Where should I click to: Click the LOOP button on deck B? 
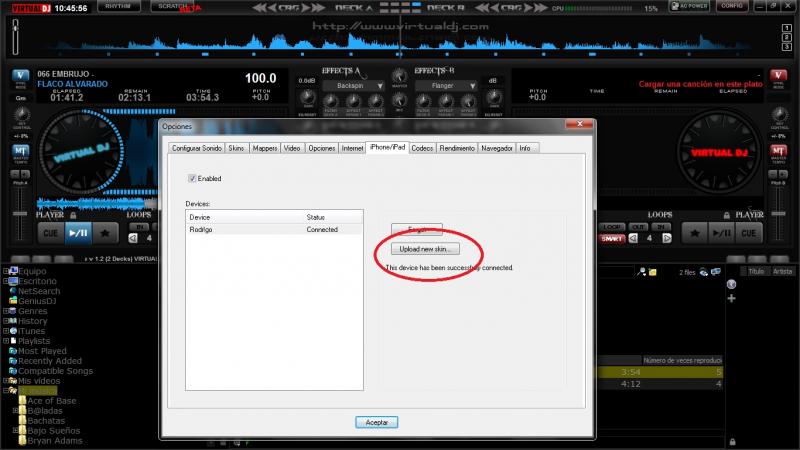[612, 227]
